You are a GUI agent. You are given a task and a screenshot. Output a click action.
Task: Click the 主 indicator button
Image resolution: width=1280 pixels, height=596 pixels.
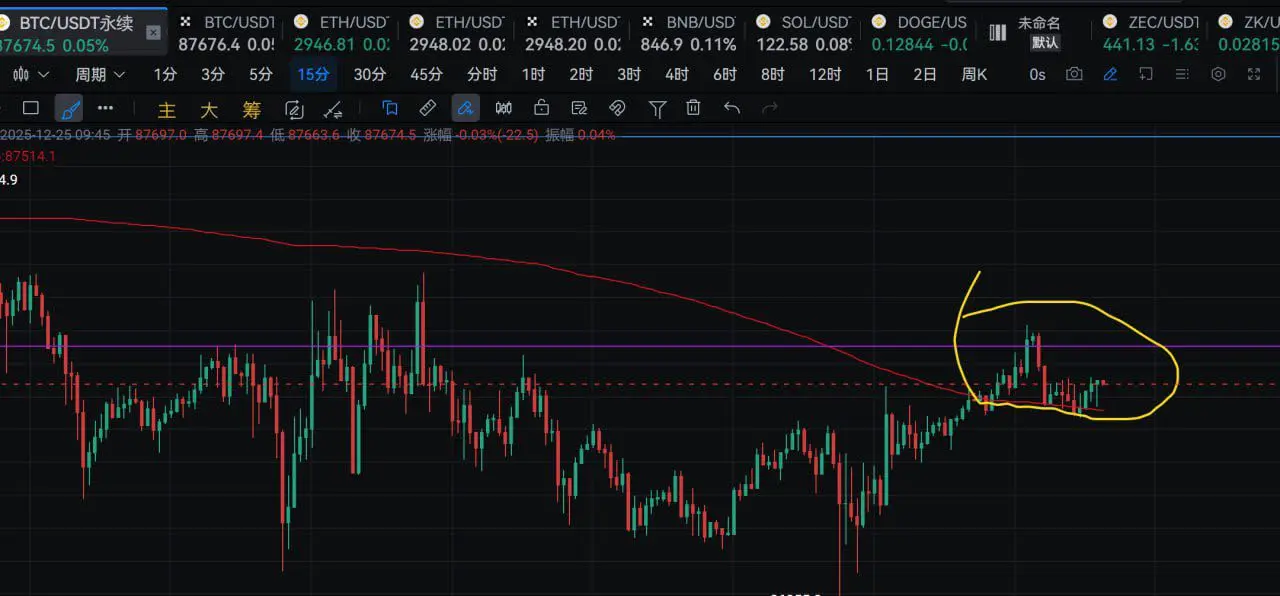(167, 109)
